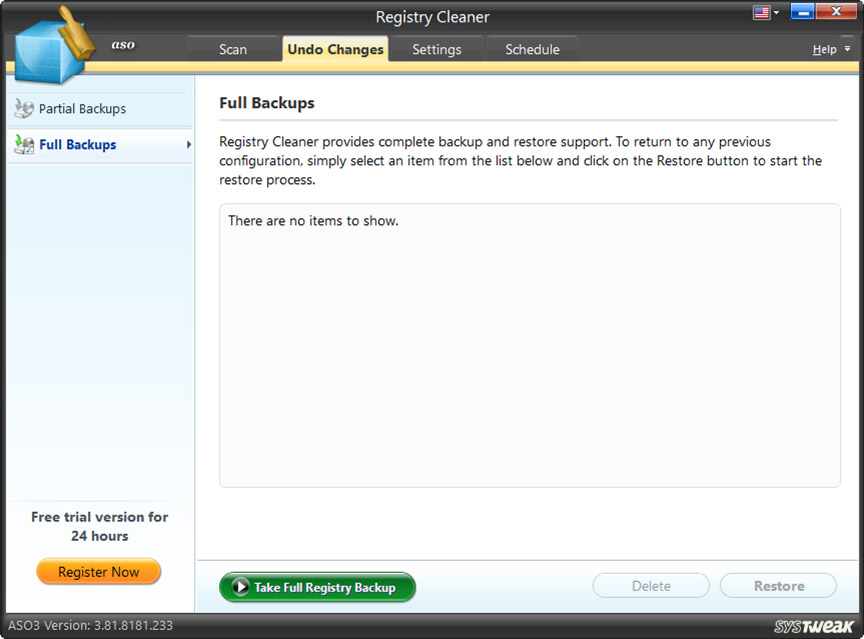Click the Delete button
The width and height of the screenshot is (864, 639).
pyautogui.click(x=651, y=585)
